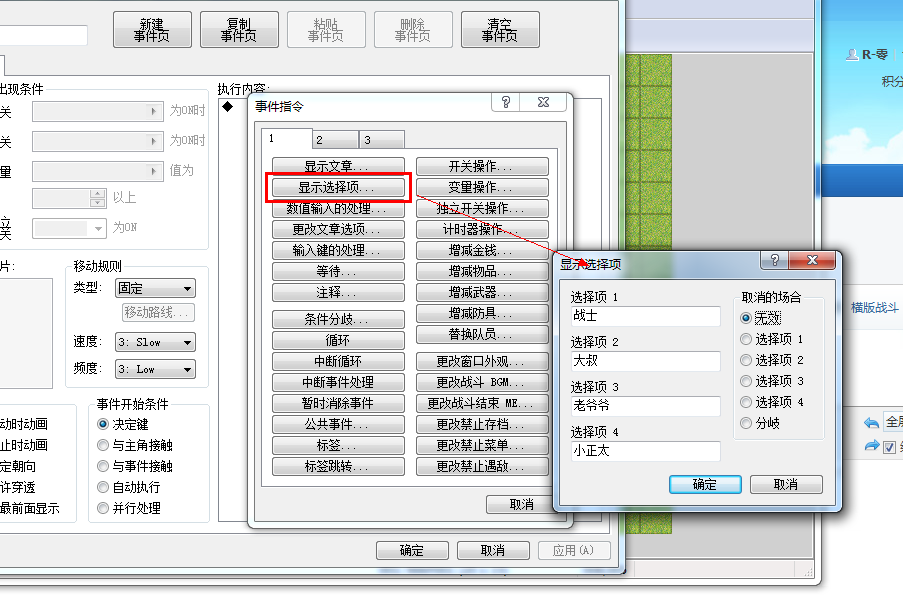Viewport: 903px width, 597px height.
Task: Switch to tab 3 of event commands
Action: click(382, 140)
